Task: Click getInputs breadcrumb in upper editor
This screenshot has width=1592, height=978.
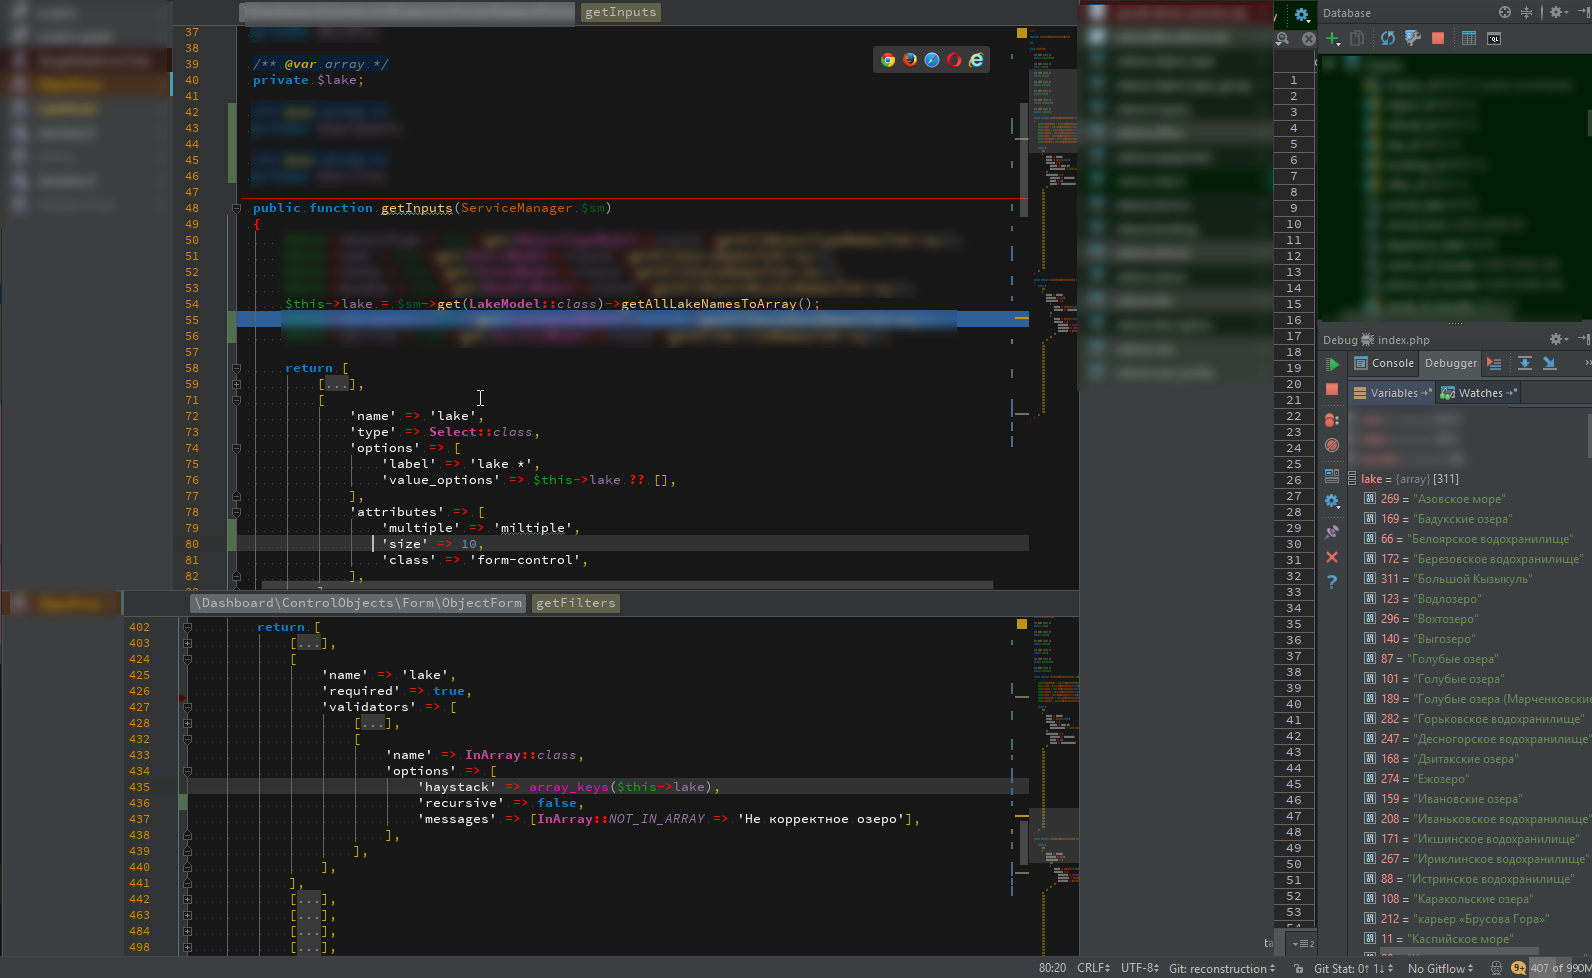Action: pos(620,12)
